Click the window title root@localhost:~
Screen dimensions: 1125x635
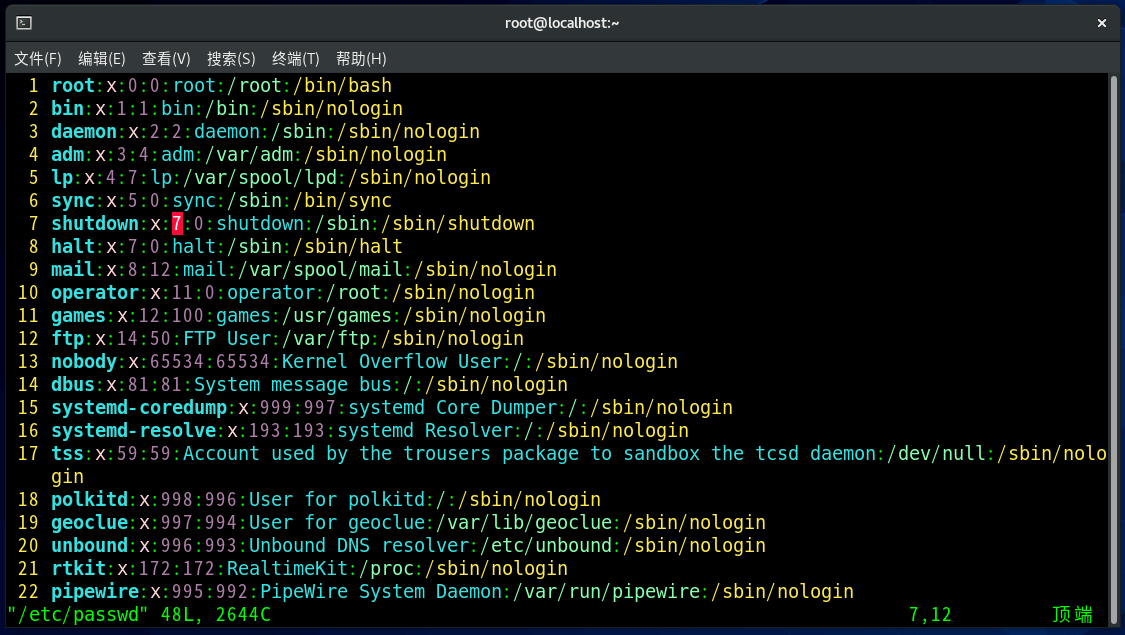562,23
